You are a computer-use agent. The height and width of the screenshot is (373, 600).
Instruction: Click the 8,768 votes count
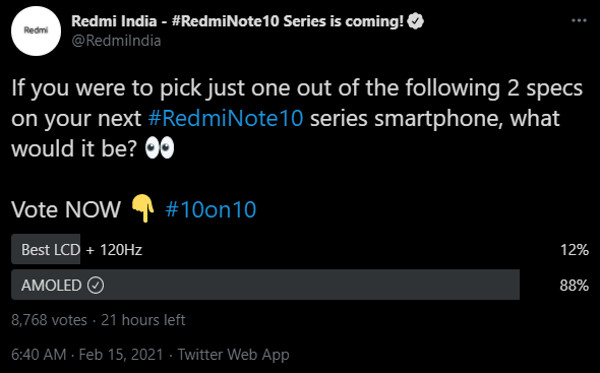tap(49, 320)
